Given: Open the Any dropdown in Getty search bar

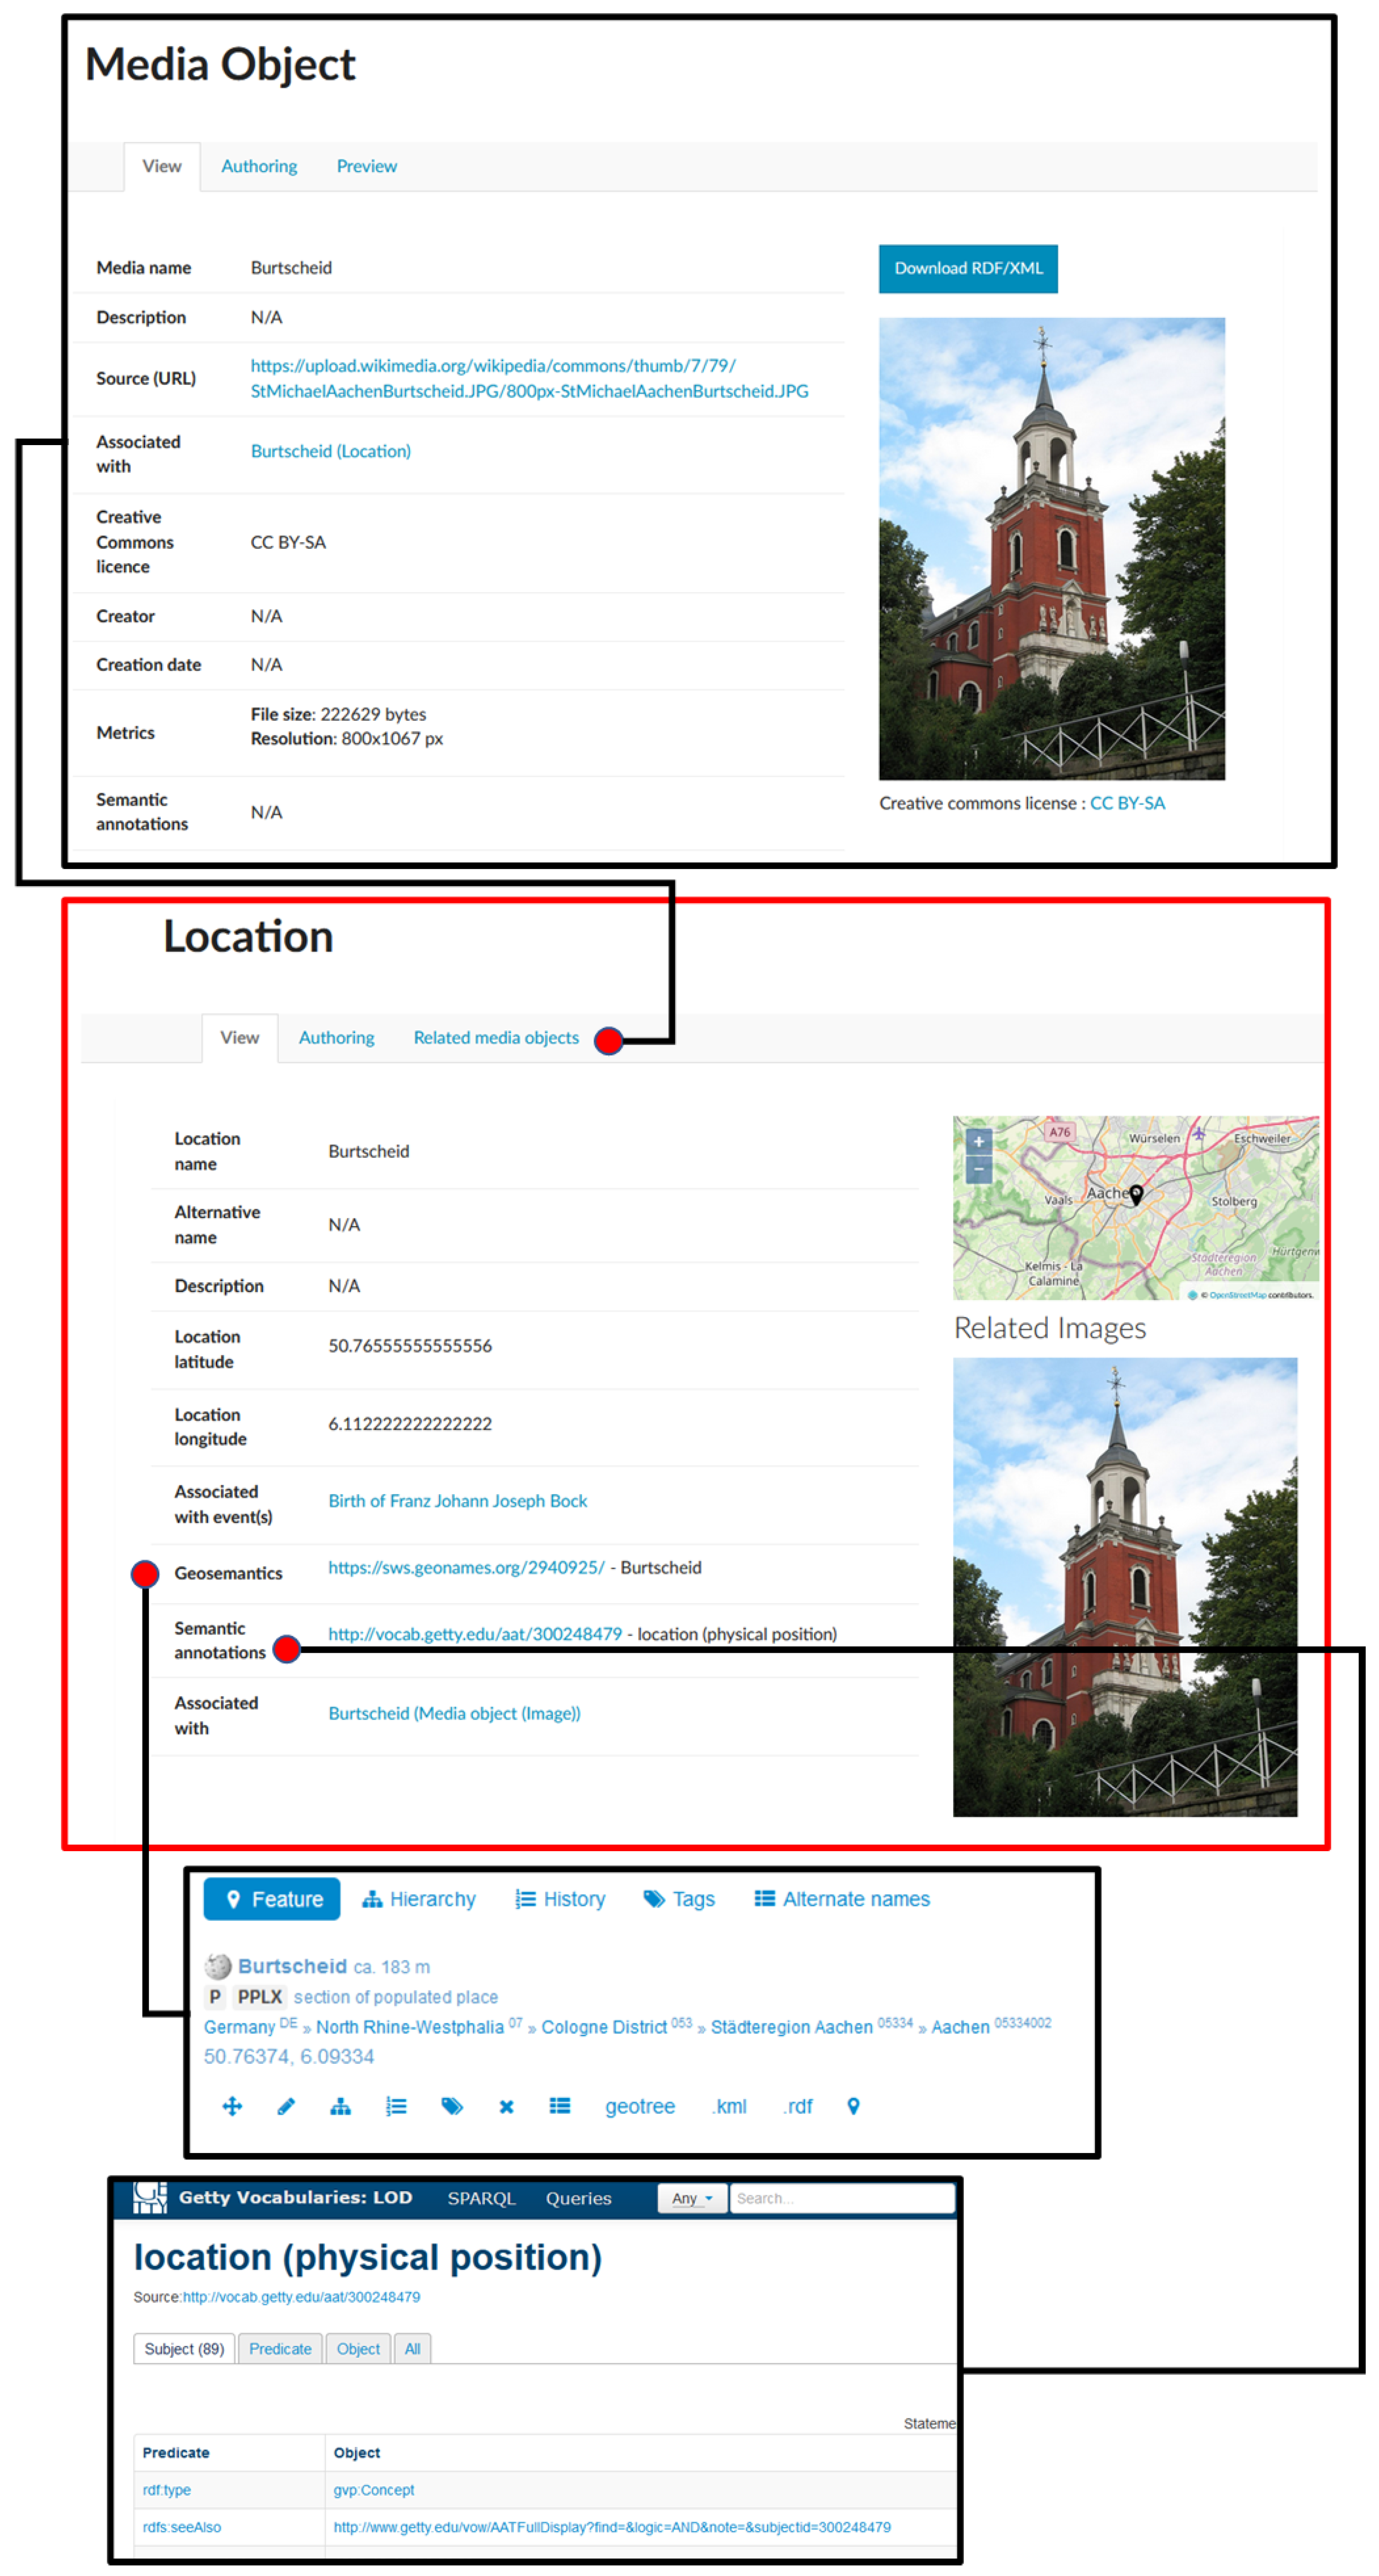Looking at the screenshot, I should (692, 2198).
